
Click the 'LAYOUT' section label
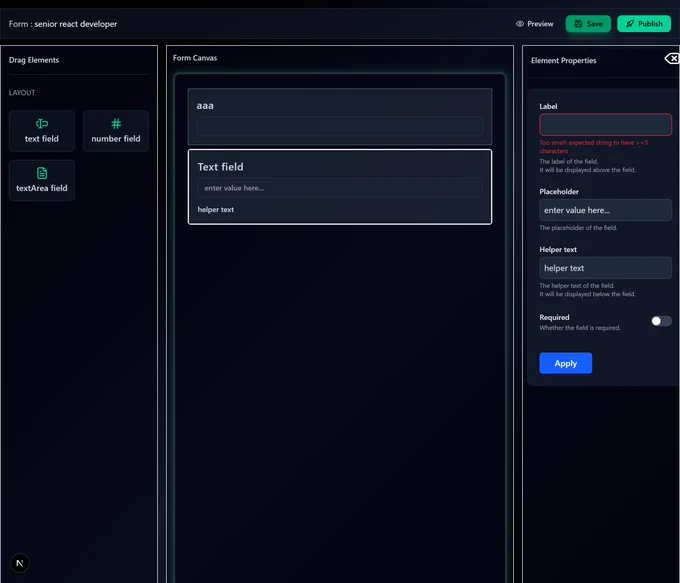click(22, 93)
